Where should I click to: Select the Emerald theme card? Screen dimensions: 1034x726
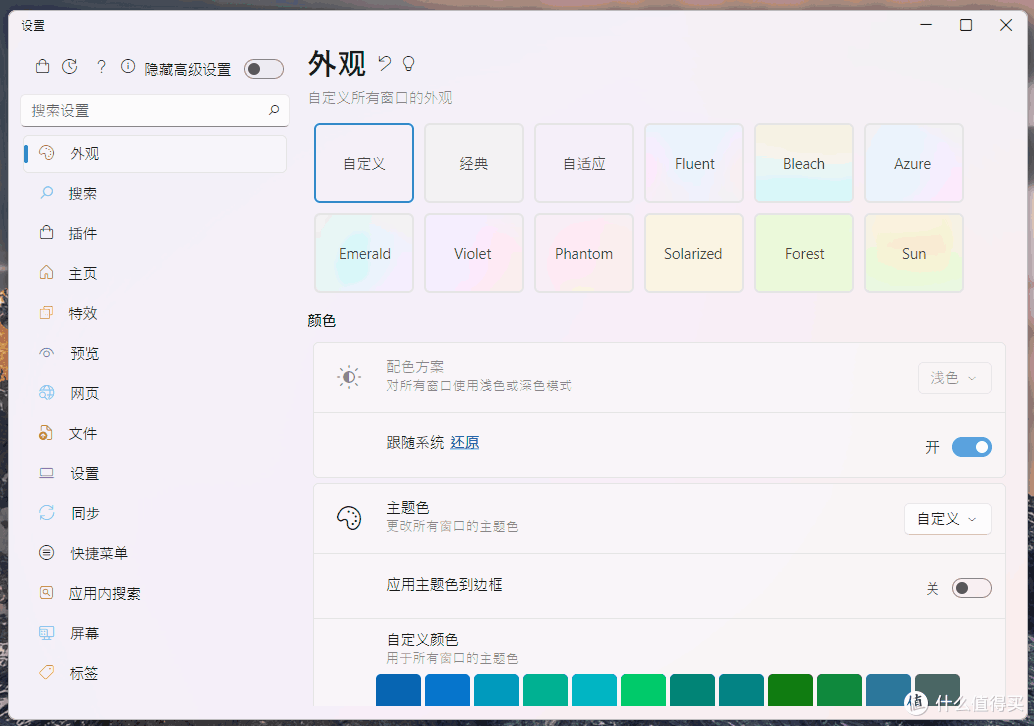coord(364,253)
